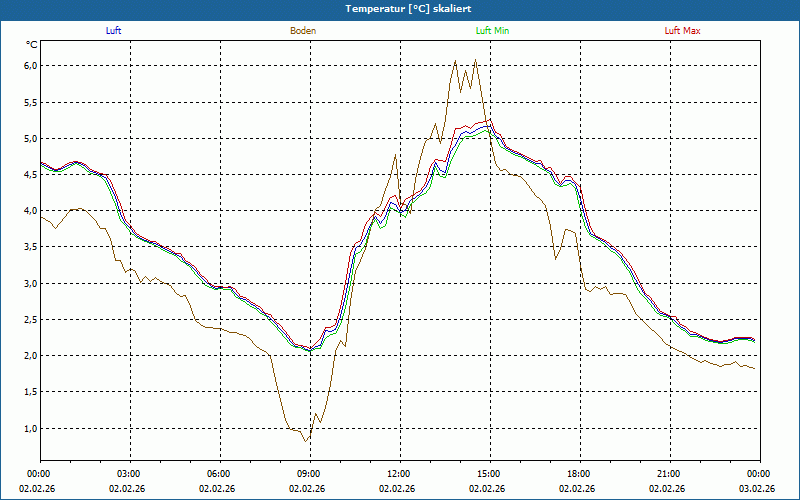Select the 1,0 y-axis tick label
This screenshot has height=500, width=800.
pyautogui.click(x=30, y=428)
